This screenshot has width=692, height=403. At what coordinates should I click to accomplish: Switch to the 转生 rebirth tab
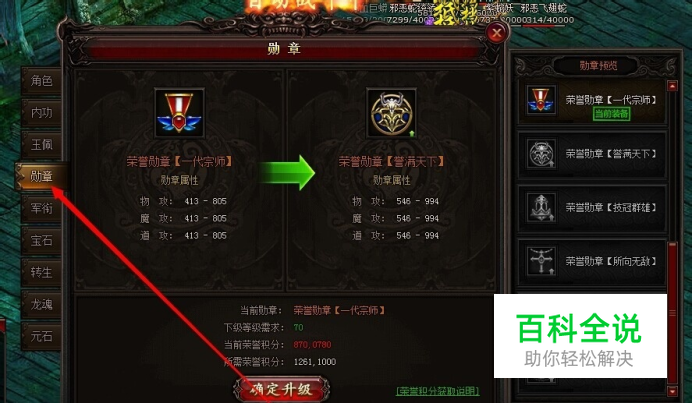click(41, 272)
